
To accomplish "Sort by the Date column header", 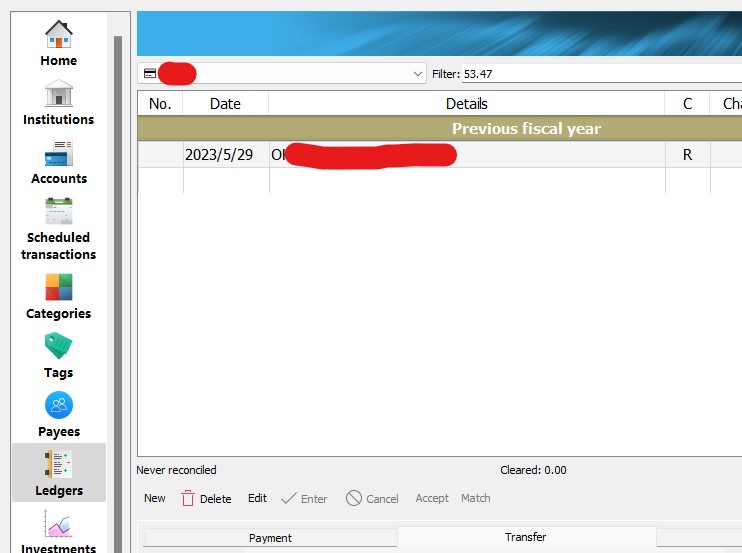I will 225,104.
